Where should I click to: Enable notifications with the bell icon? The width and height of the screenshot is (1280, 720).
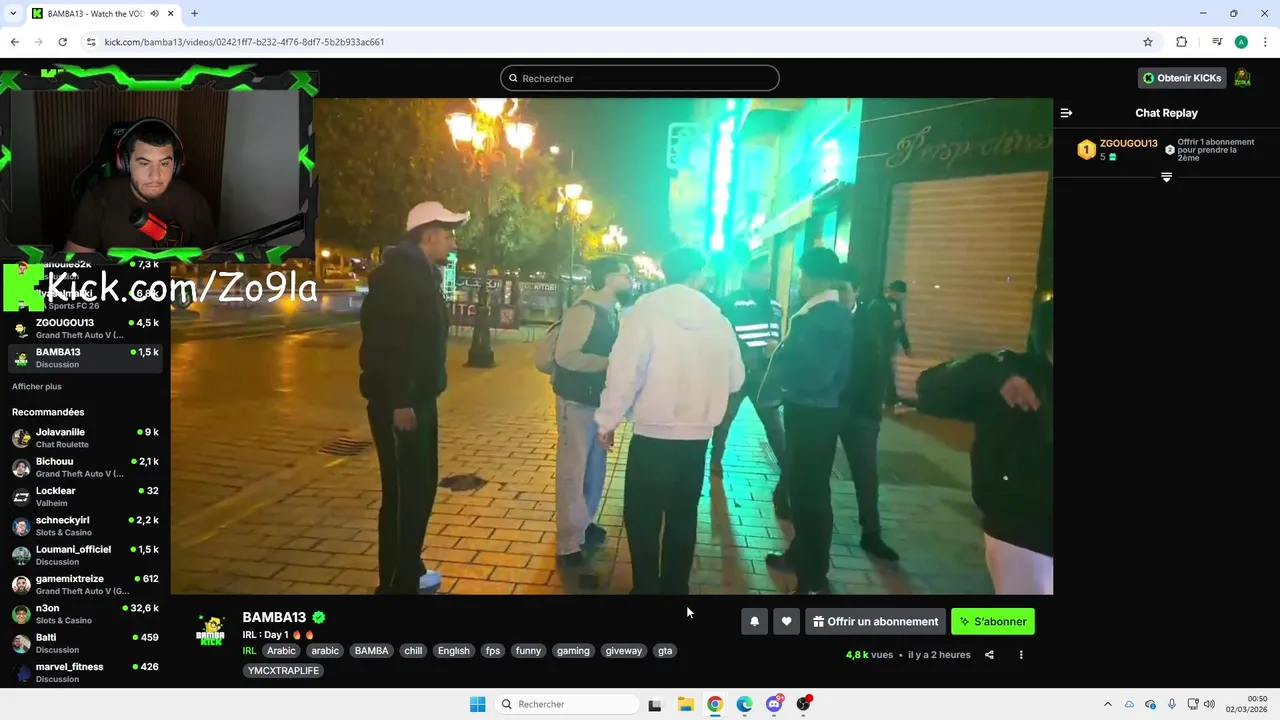pyautogui.click(x=755, y=622)
